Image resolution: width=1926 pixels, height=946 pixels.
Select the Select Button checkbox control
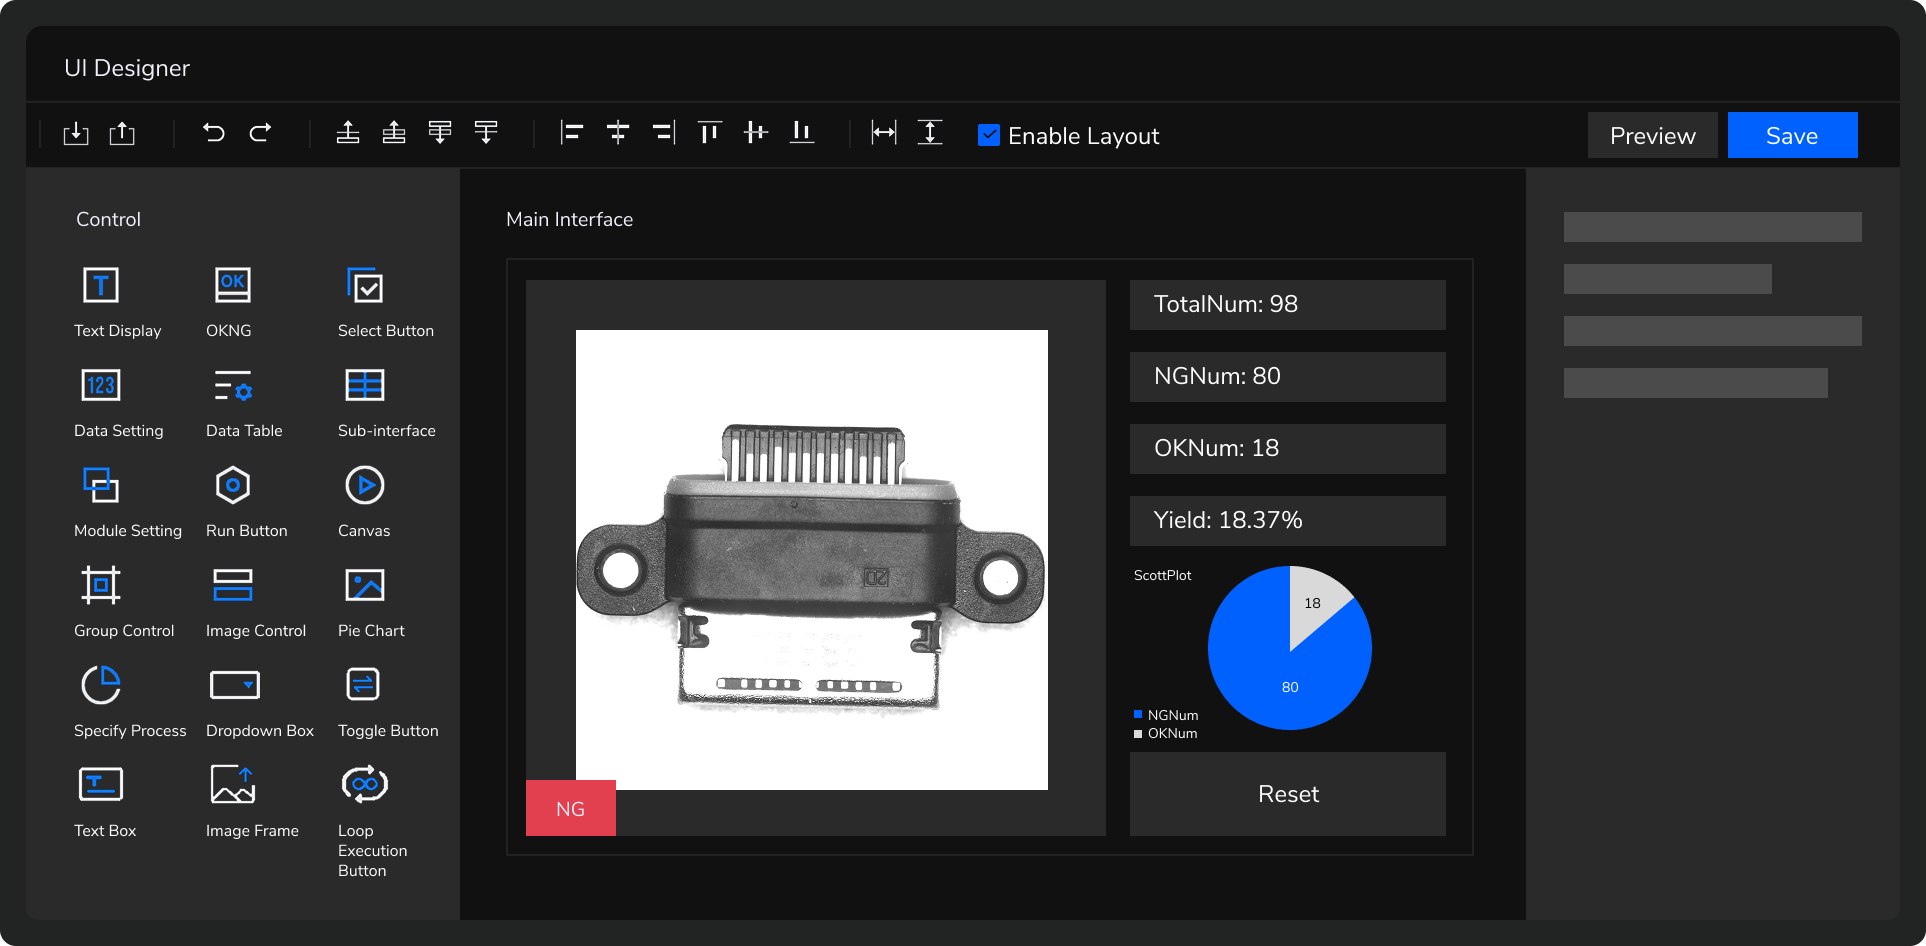[x=365, y=286]
